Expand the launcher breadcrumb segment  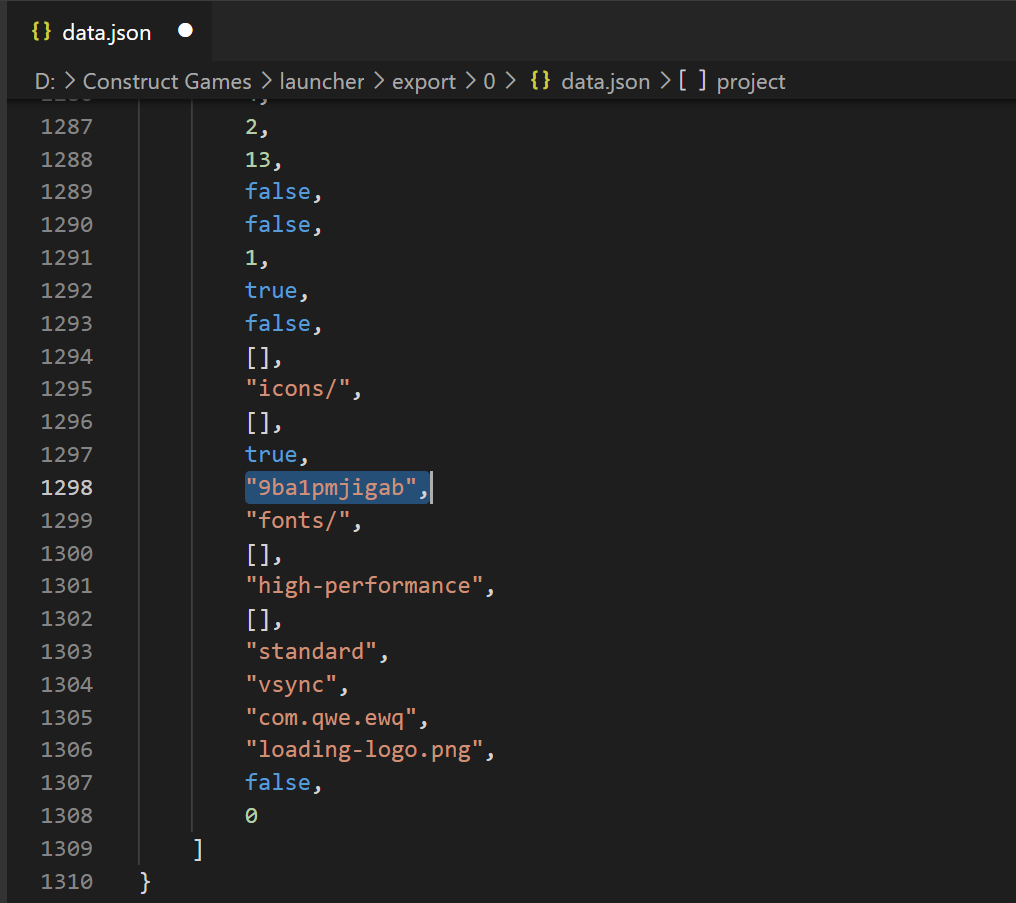coord(322,82)
